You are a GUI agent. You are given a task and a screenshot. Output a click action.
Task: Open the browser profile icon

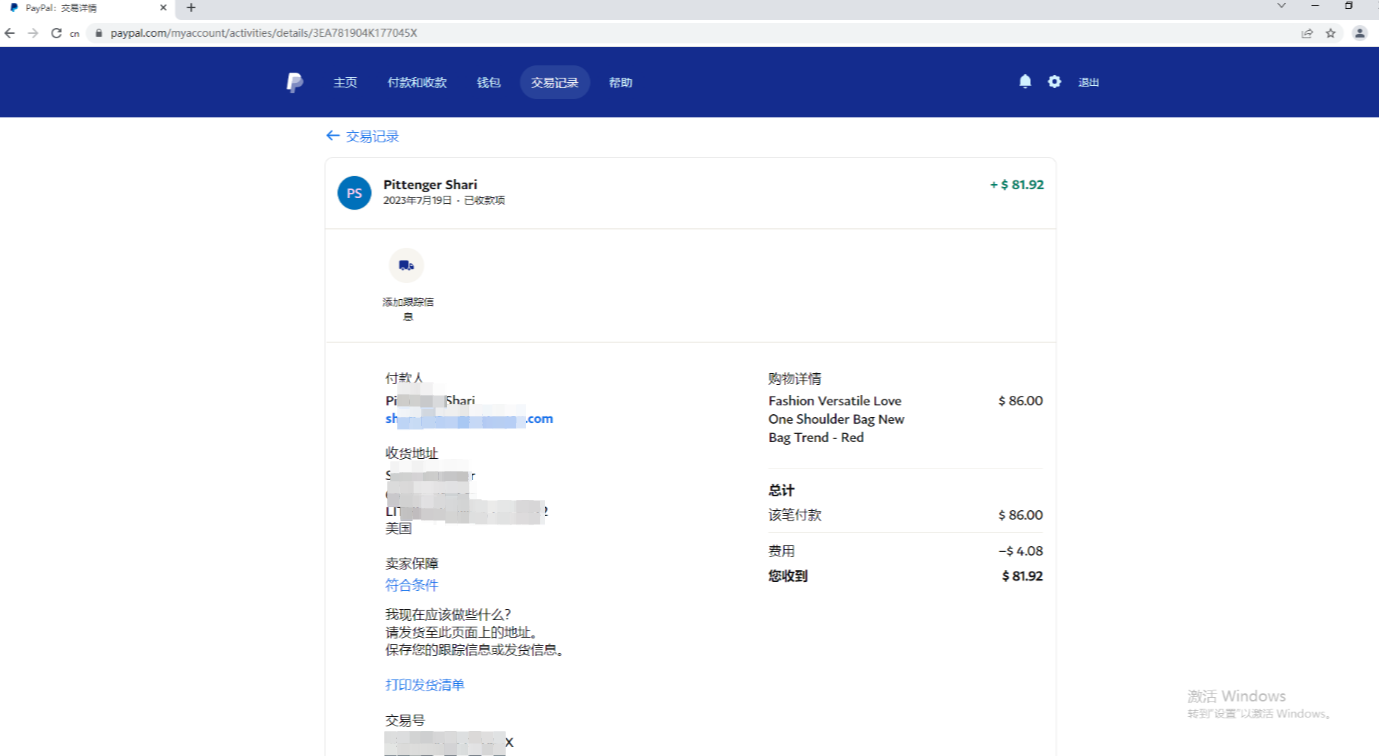click(x=1359, y=33)
